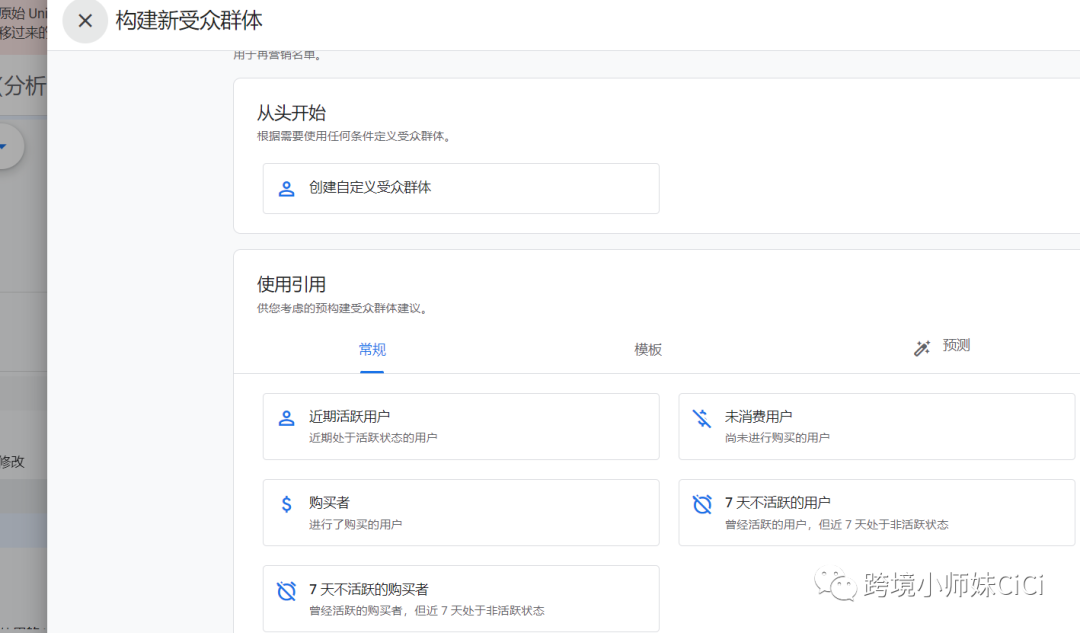Click the magic wand icon beside 预测

click(x=921, y=347)
